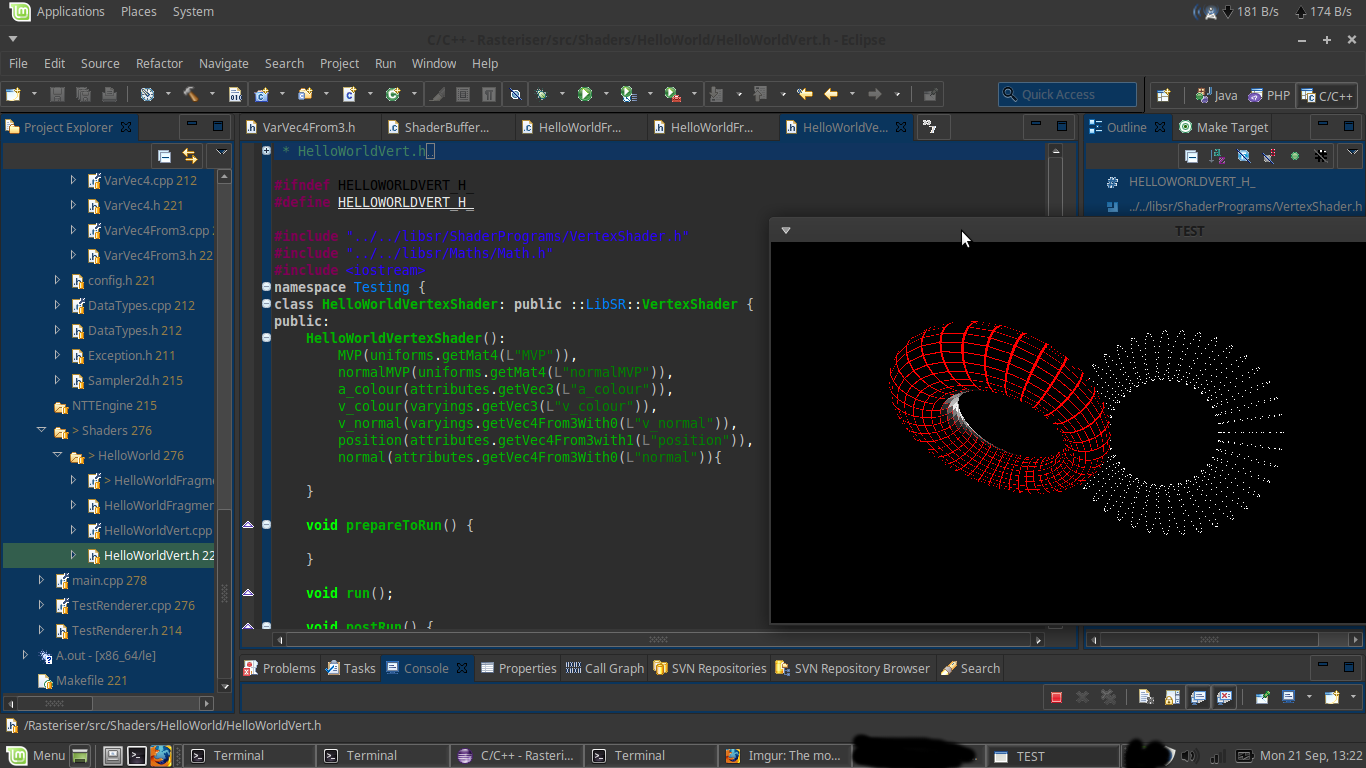Click Collapse All in Project Explorer
The width and height of the screenshot is (1366, 768).
(164, 156)
